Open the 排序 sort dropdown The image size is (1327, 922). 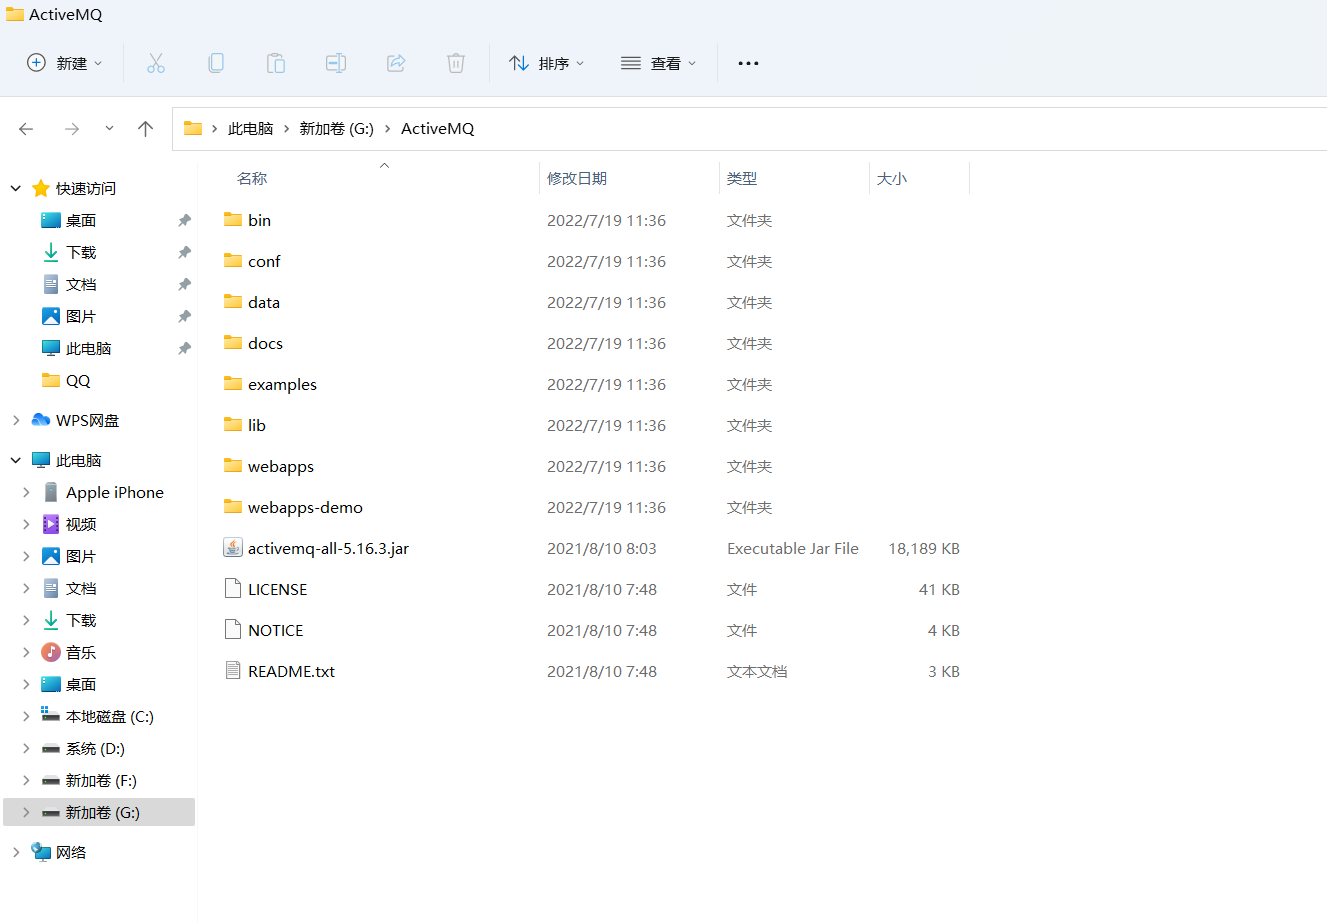click(547, 63)
